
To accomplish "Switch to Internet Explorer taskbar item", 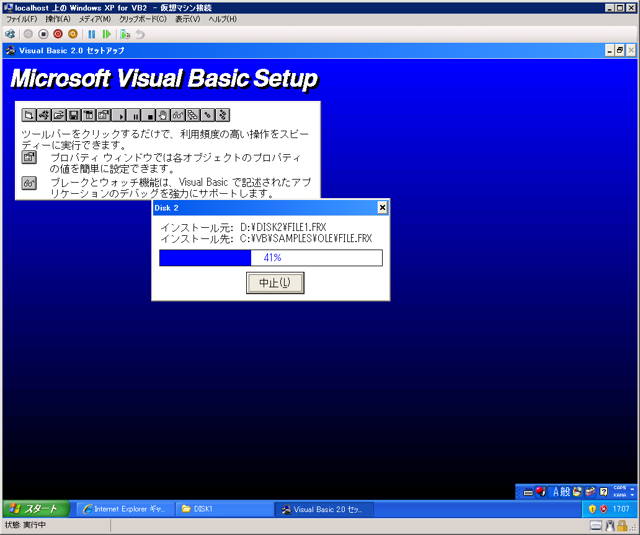I will point(125,509).
